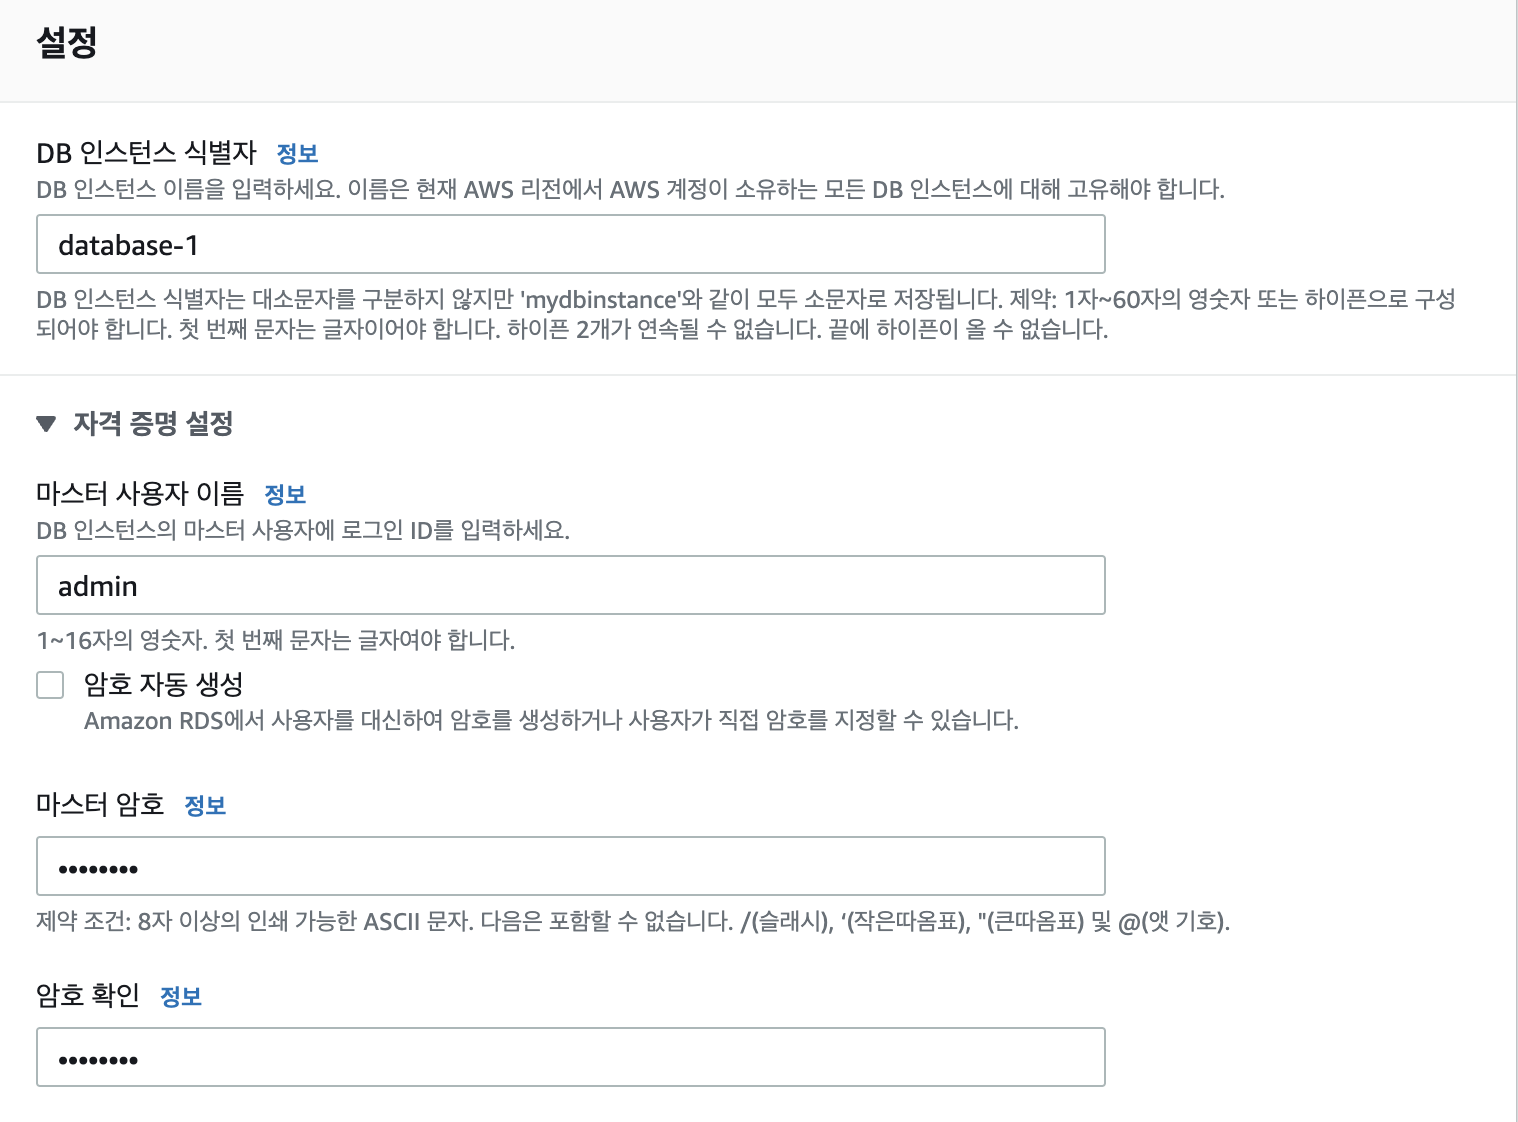Click the Amazon RDS password generation description text
The image size is (1518, 1122).
[x=551, y=721]
